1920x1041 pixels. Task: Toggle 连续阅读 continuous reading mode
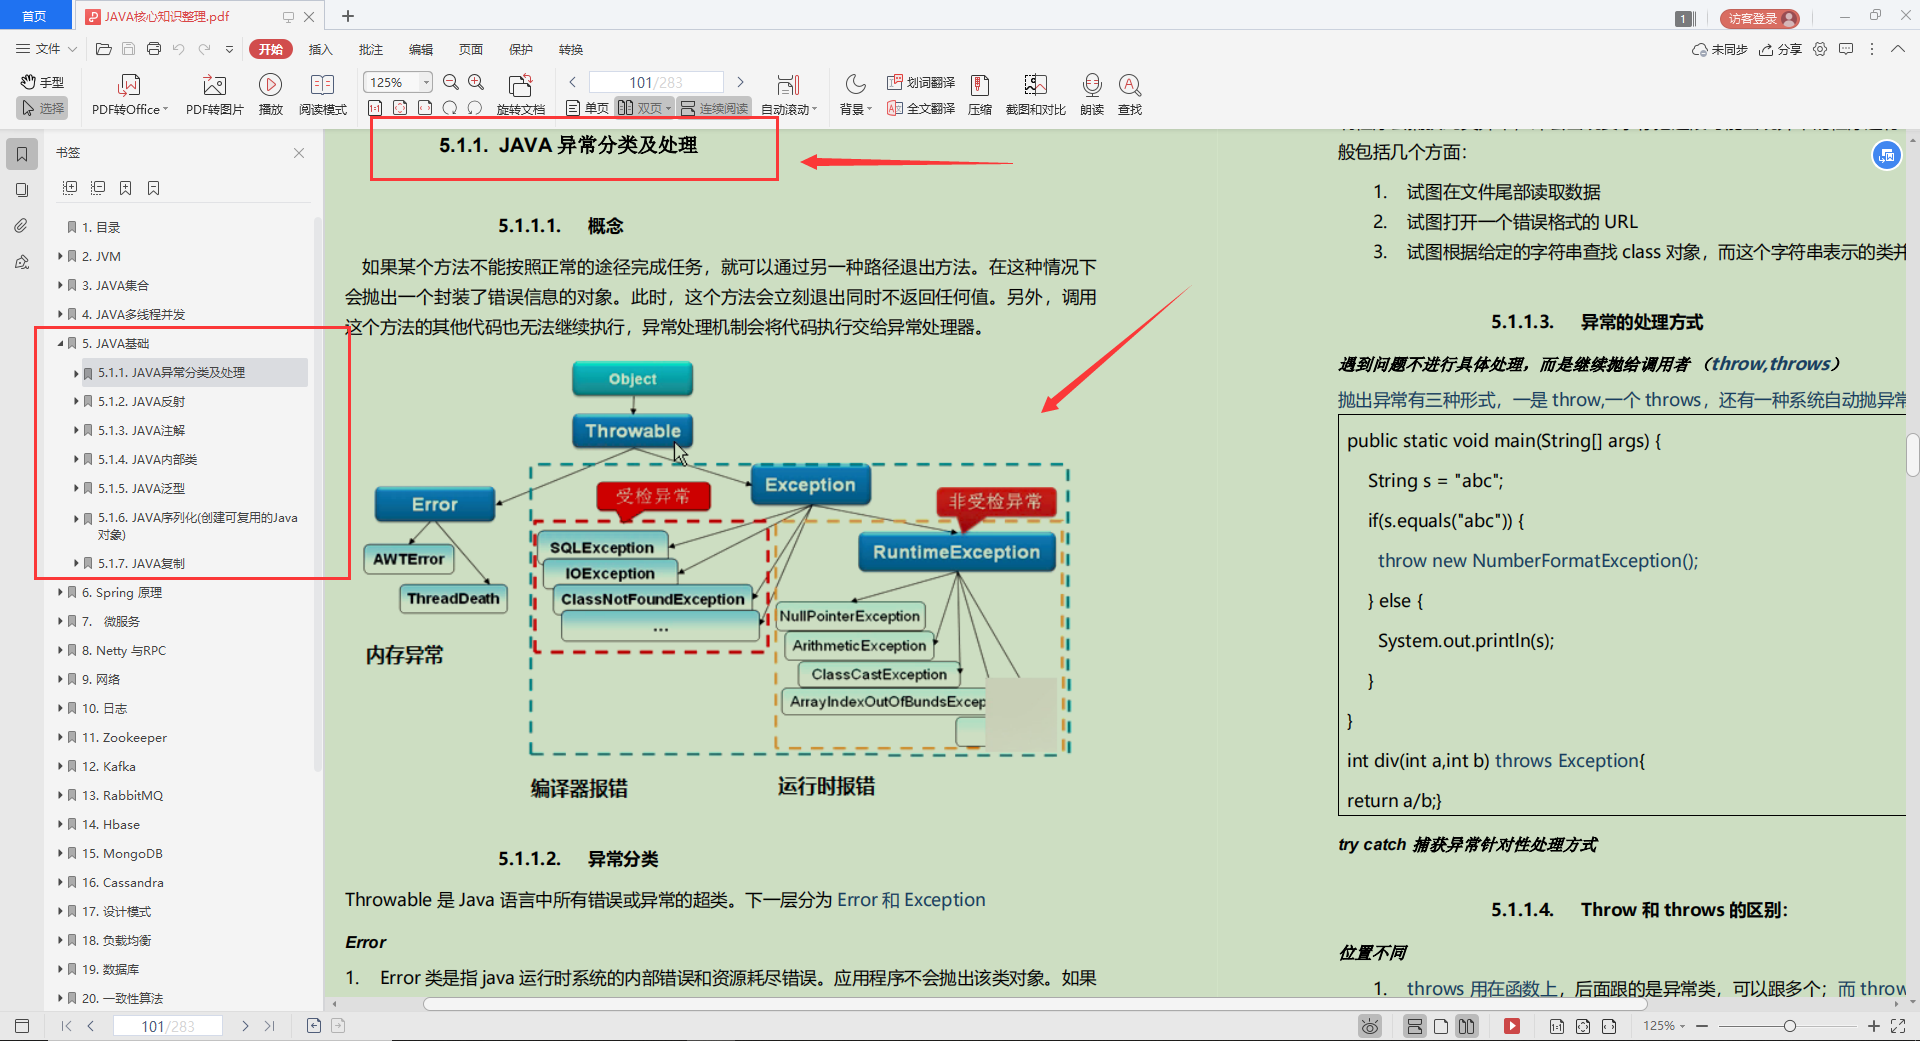click(713, 107)
